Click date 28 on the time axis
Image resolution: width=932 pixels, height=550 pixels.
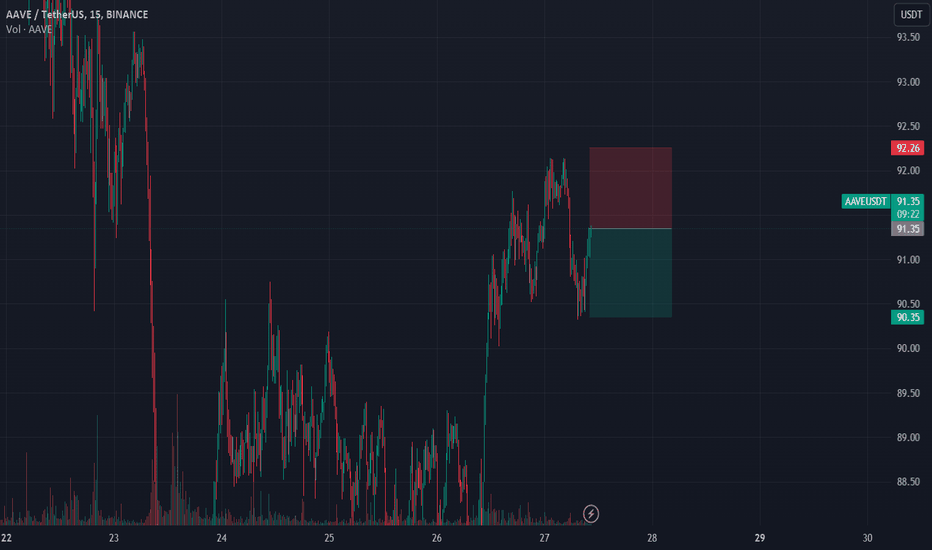click(x=652, y=538)
